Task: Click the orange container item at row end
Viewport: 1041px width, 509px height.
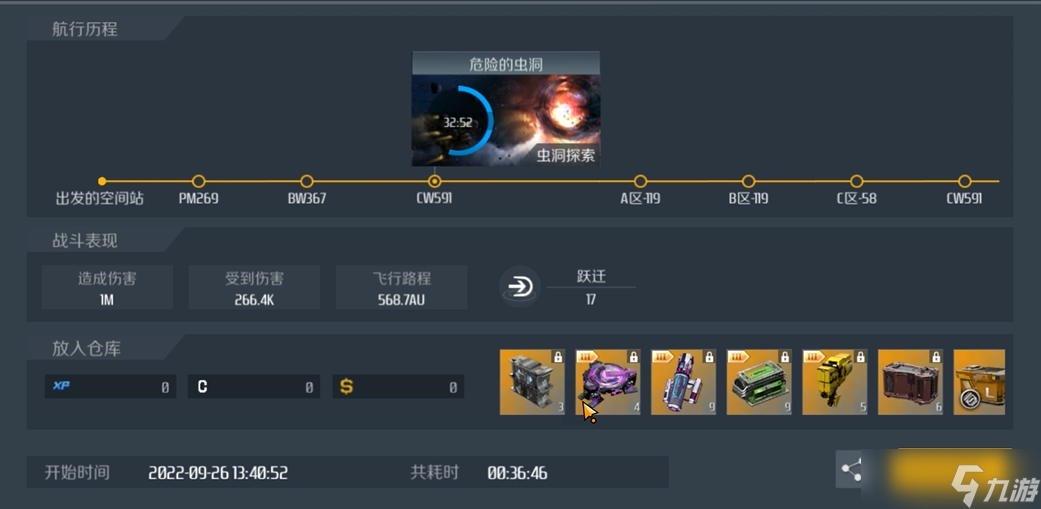Action: [x=979, y=382]
